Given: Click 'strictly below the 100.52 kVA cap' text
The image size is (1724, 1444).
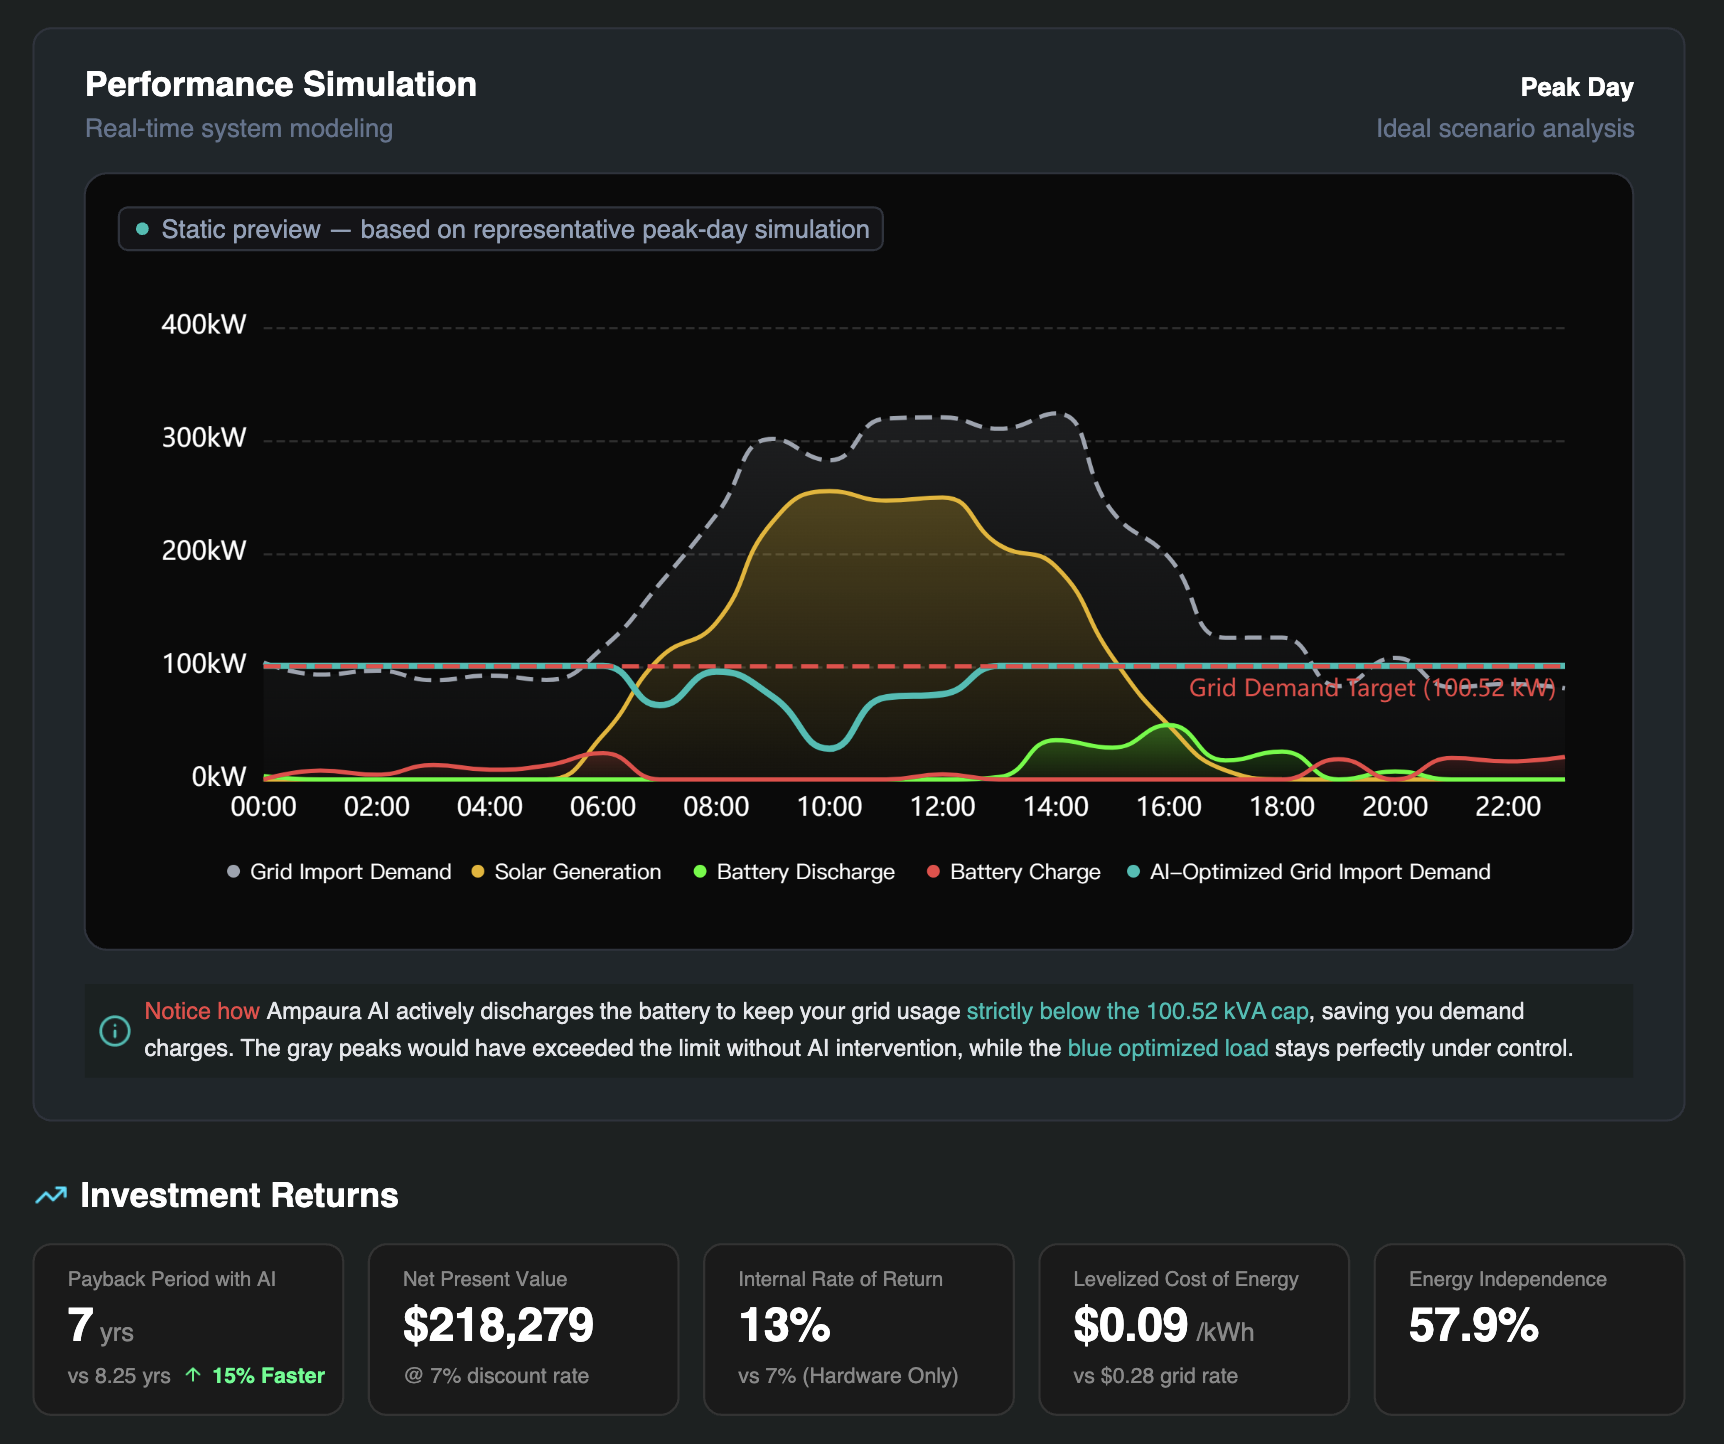Looking at the screenshot, I should (1137, 1012).
